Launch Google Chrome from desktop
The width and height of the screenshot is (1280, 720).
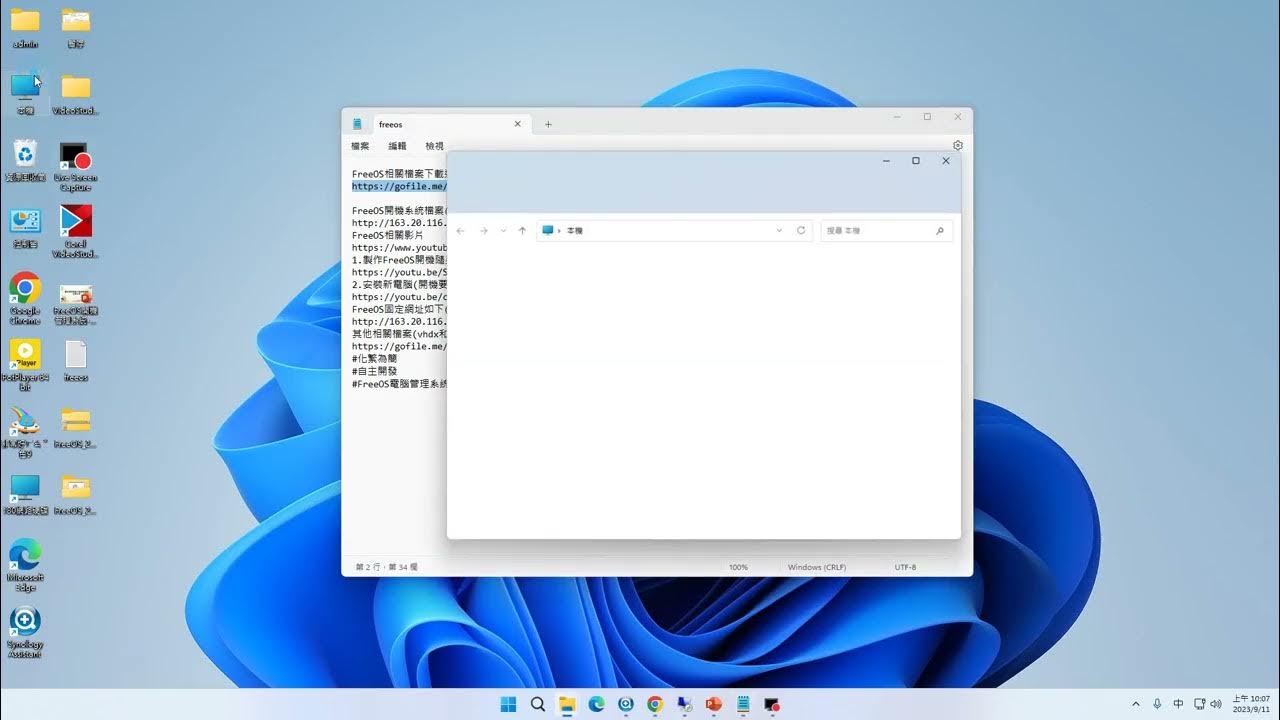25,298
